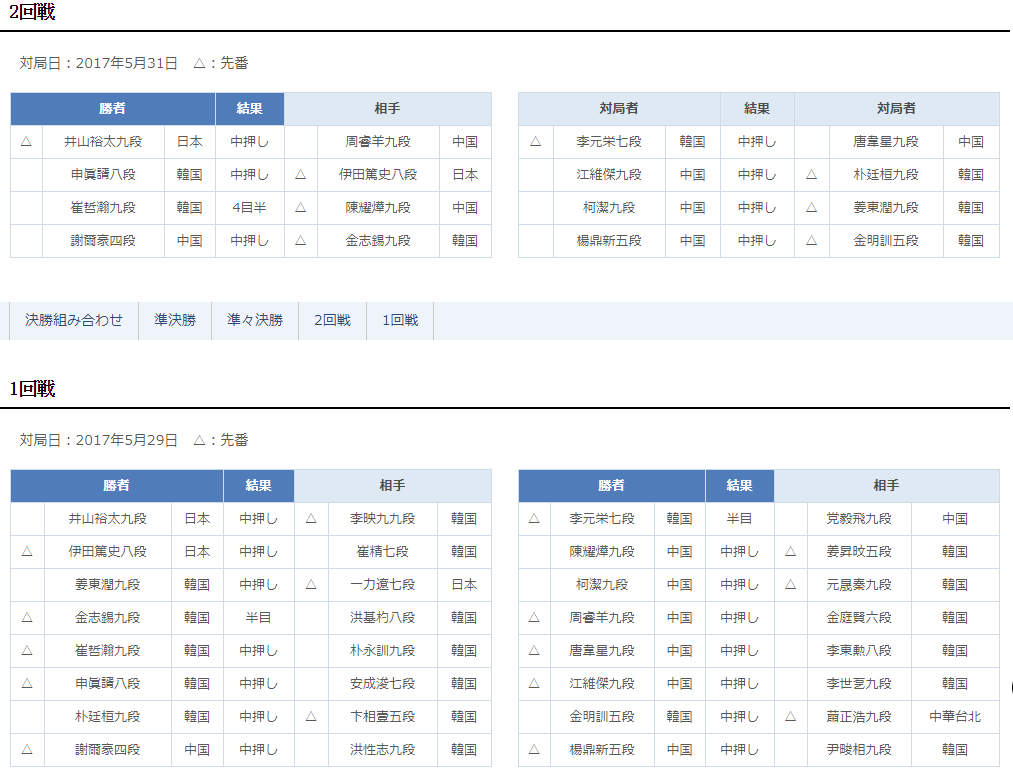Image resolution: width=1013 pixels, height=781 pixels.
Task: Go to the 2回戦 navigation tab
Action: 332,320
